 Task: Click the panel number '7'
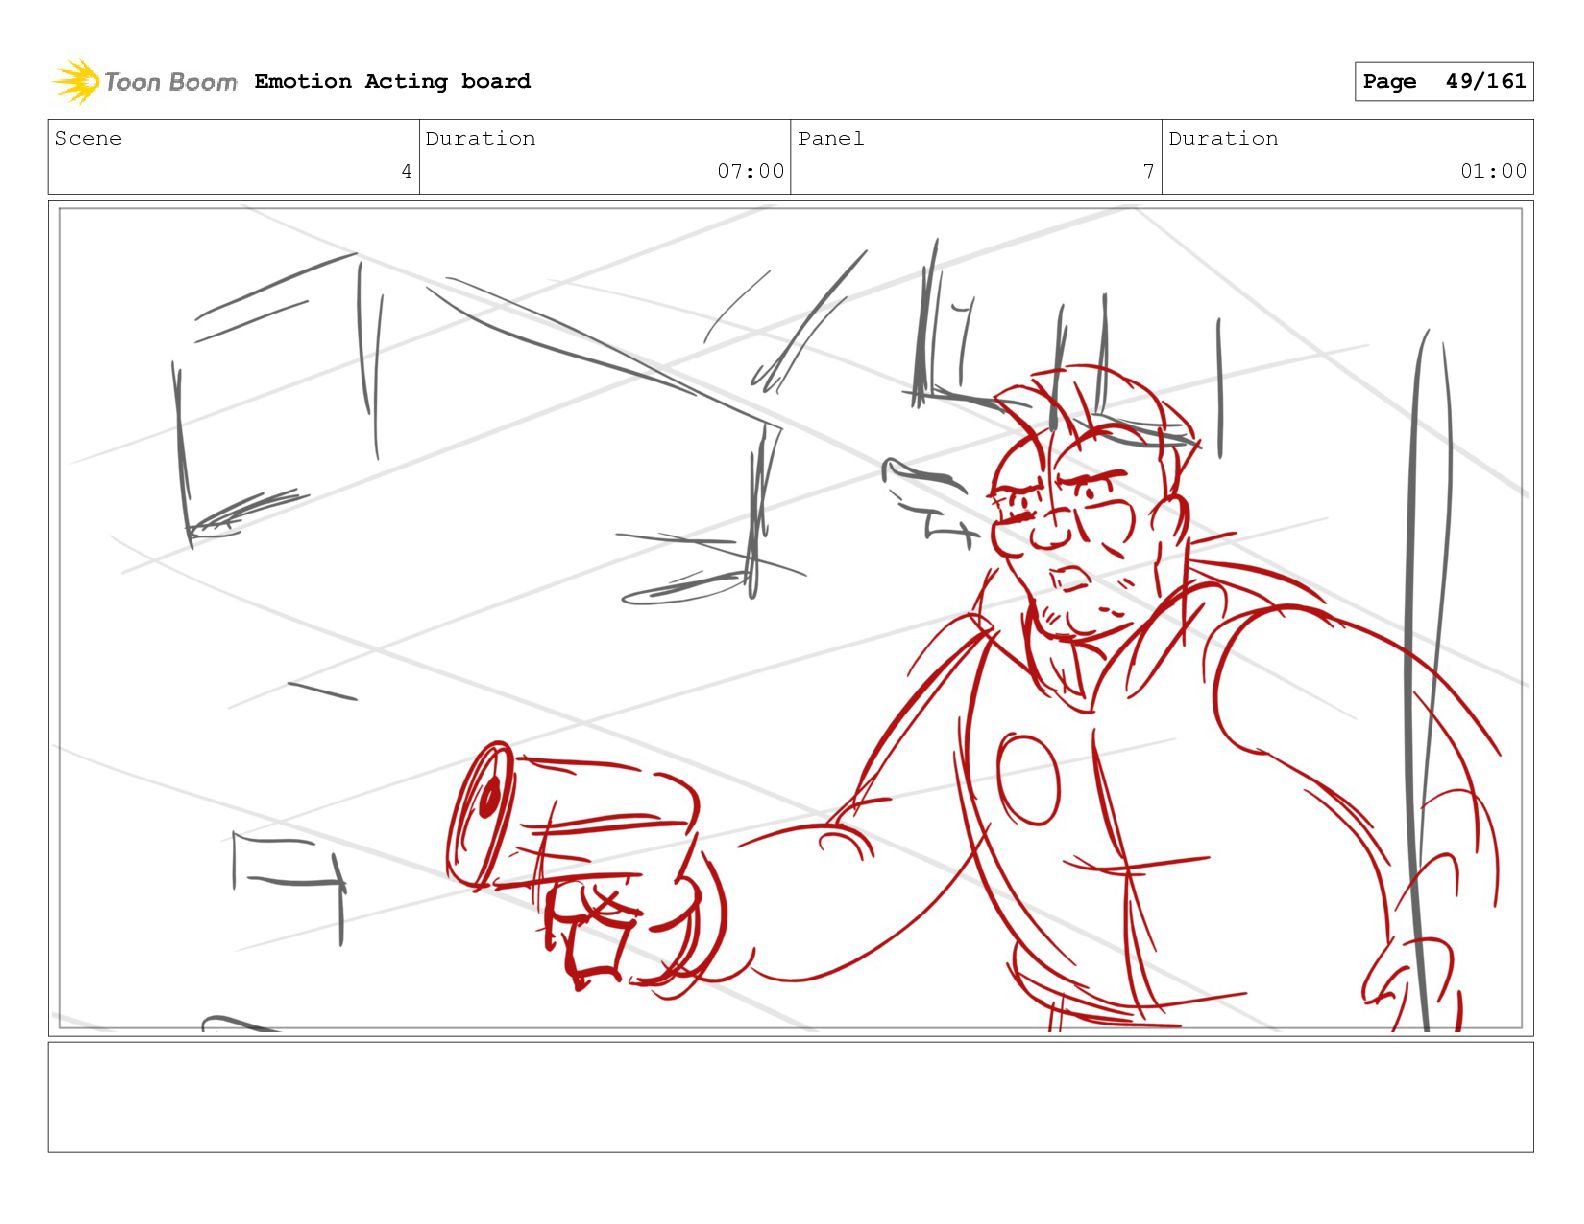click(1149, 172)
